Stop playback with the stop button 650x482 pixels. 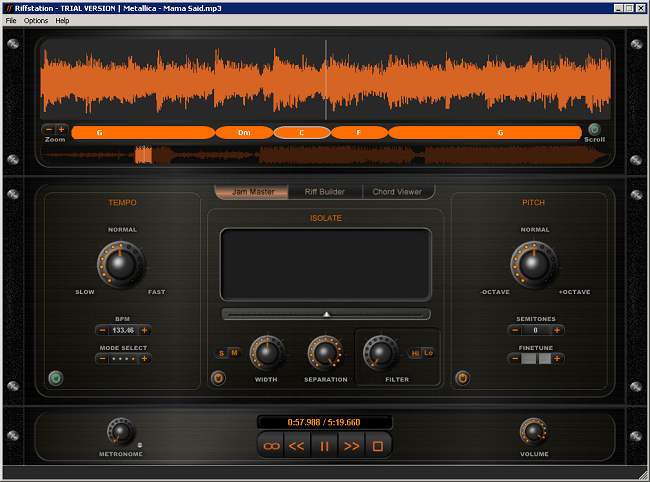coord(378,447)
